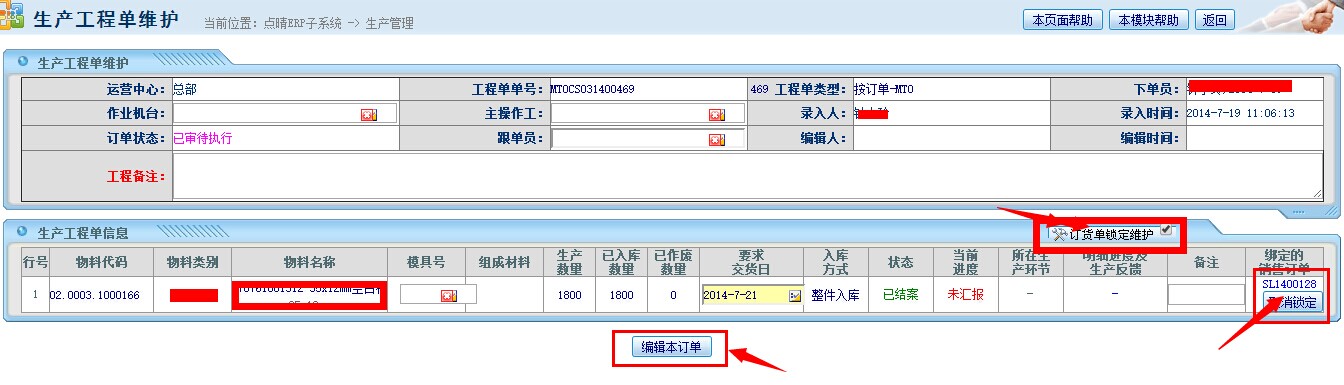Click the 备注 input field in row 1
The height and width of the screenshot is (385, 1344).
1206,295
